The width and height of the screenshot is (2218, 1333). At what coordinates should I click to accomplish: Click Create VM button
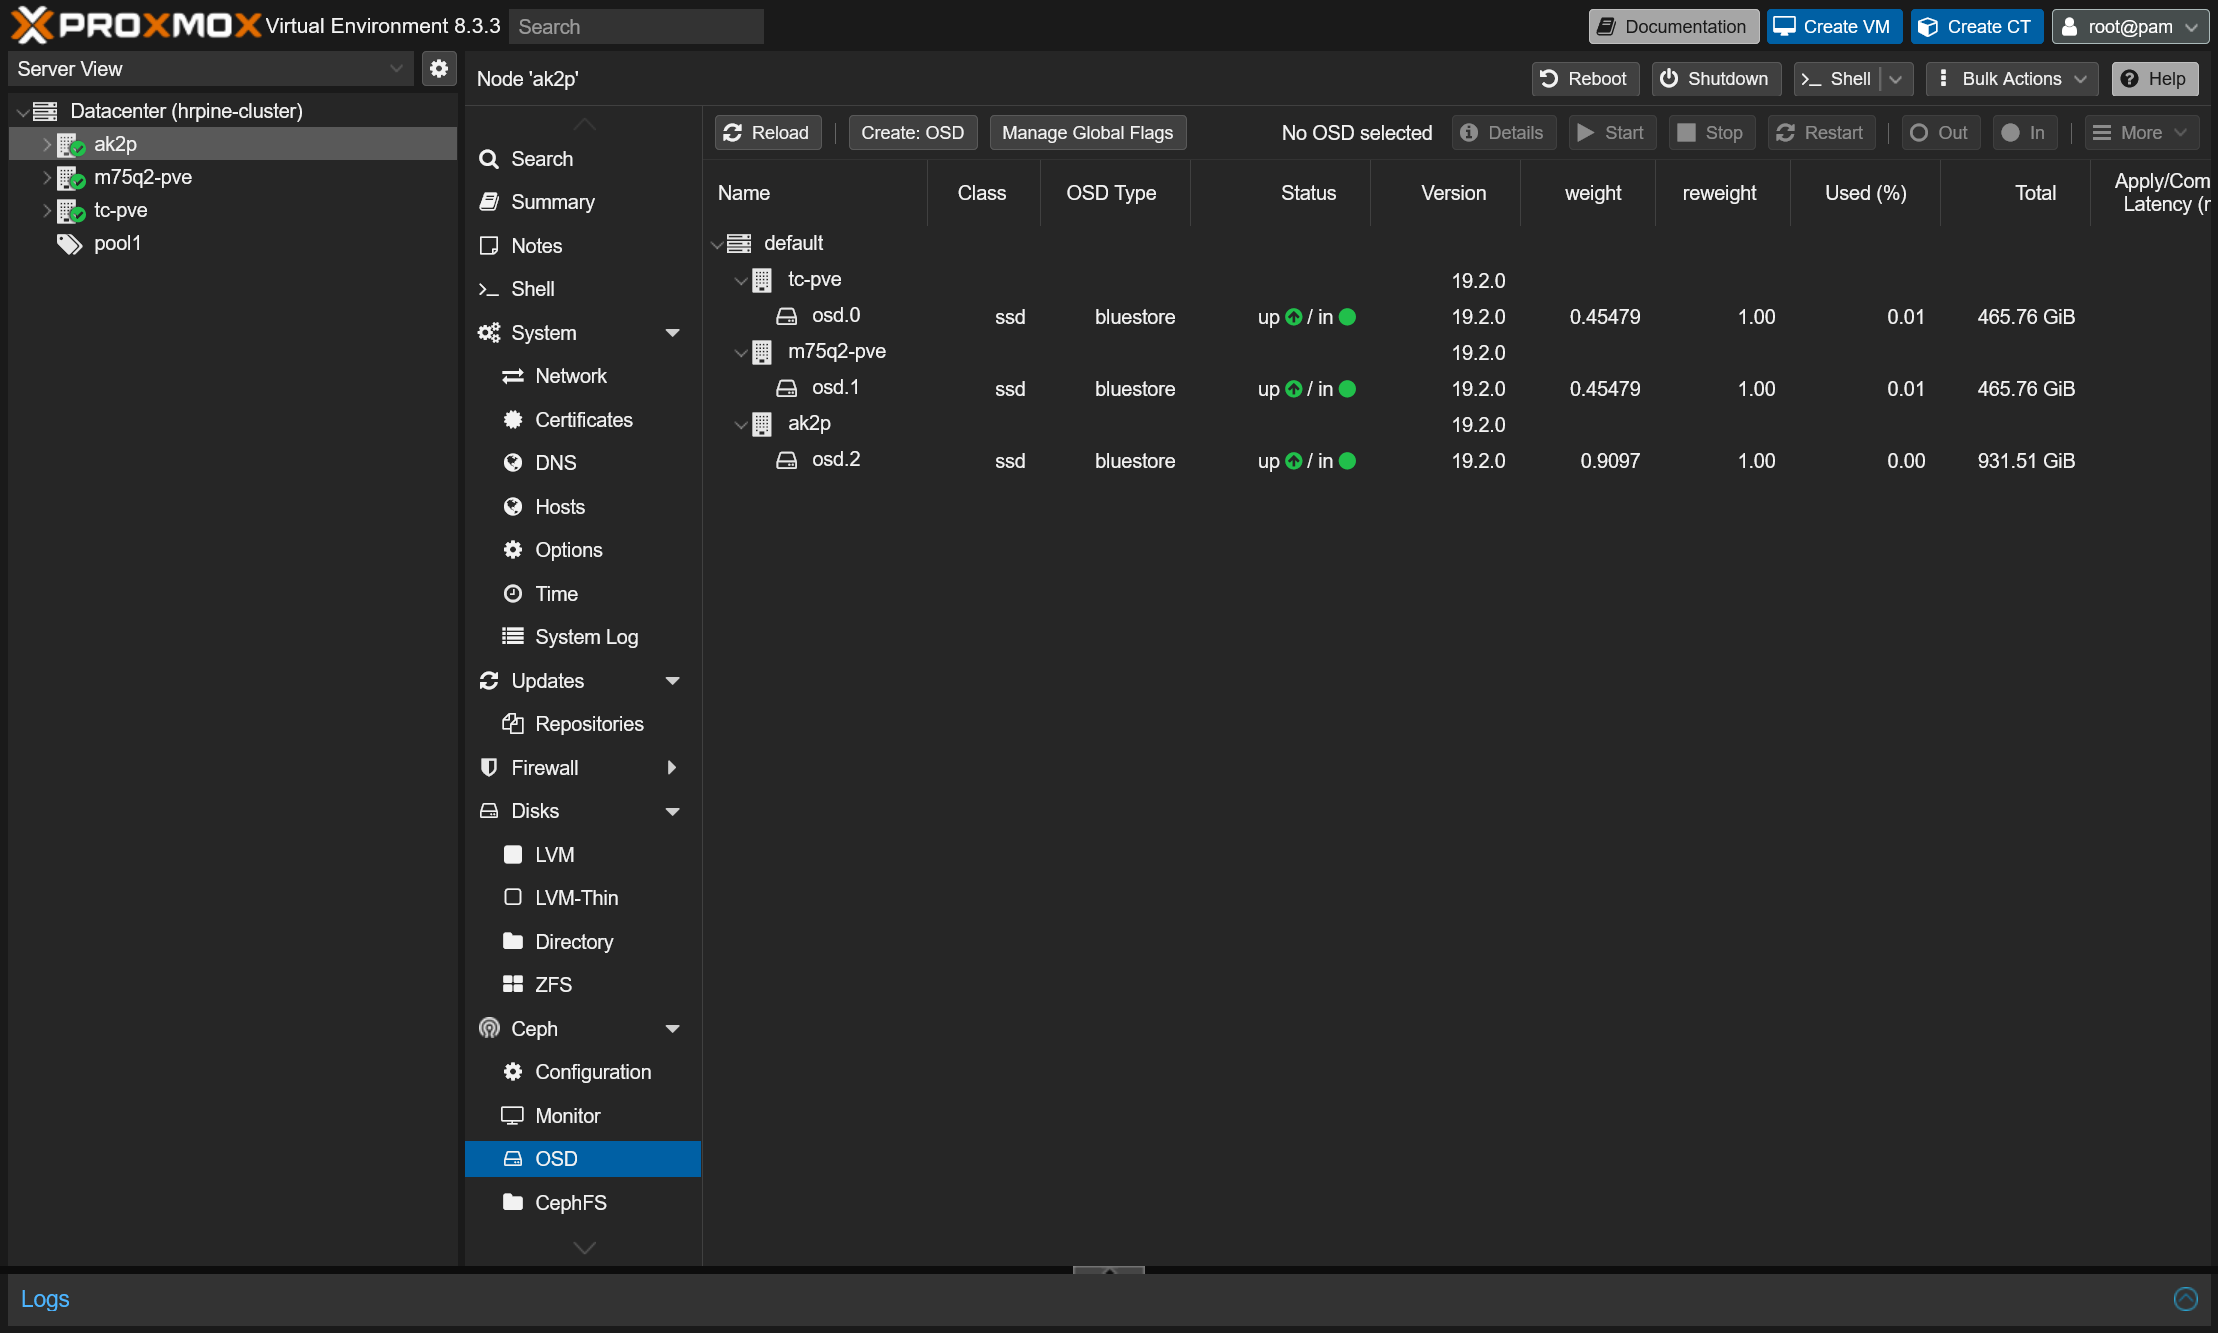[1834, 26]
